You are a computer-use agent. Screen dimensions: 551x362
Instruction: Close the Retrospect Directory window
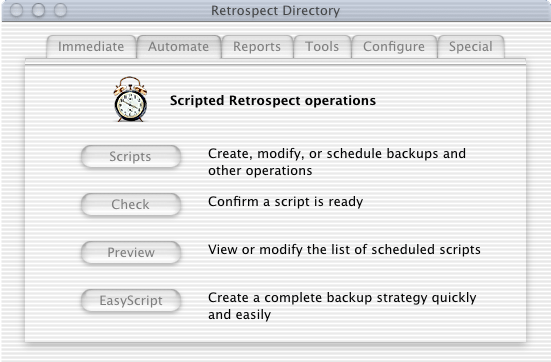(17, 10)
